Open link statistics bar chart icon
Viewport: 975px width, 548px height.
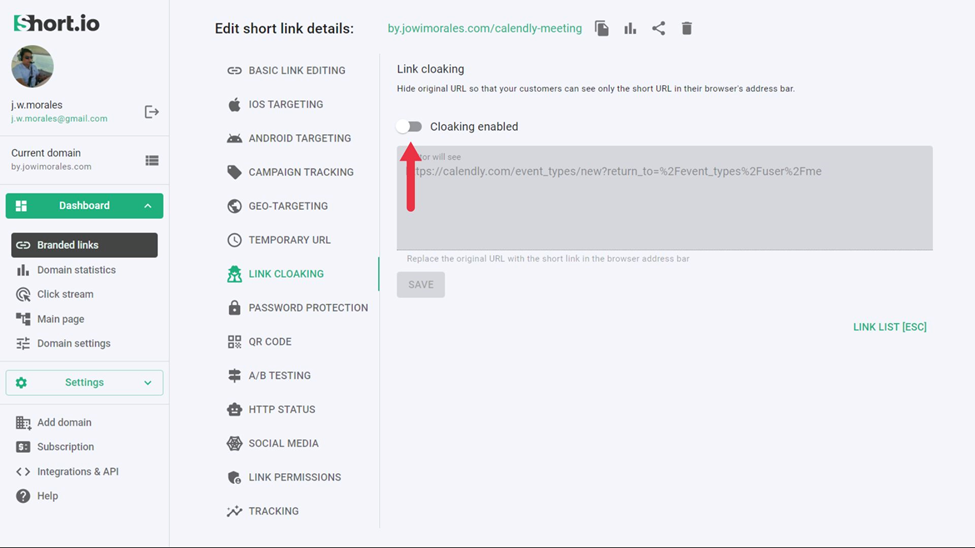click(x=630, y=29)
